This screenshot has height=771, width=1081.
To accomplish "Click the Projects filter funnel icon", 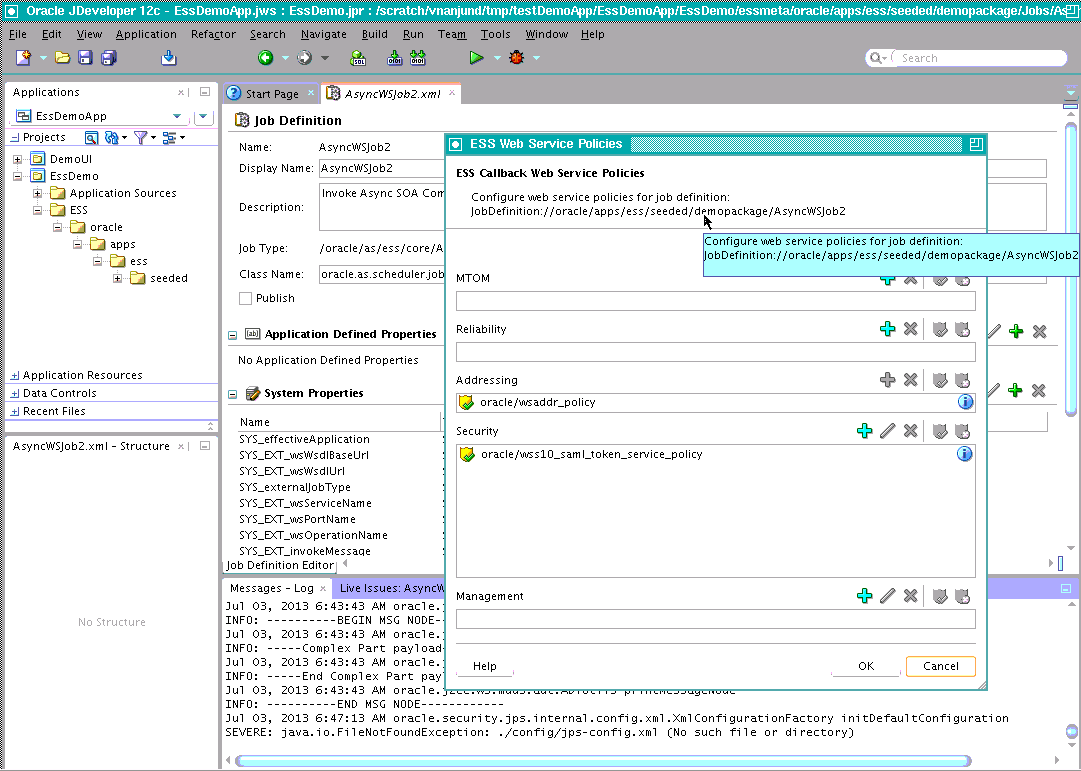I will tap(141, 138).
